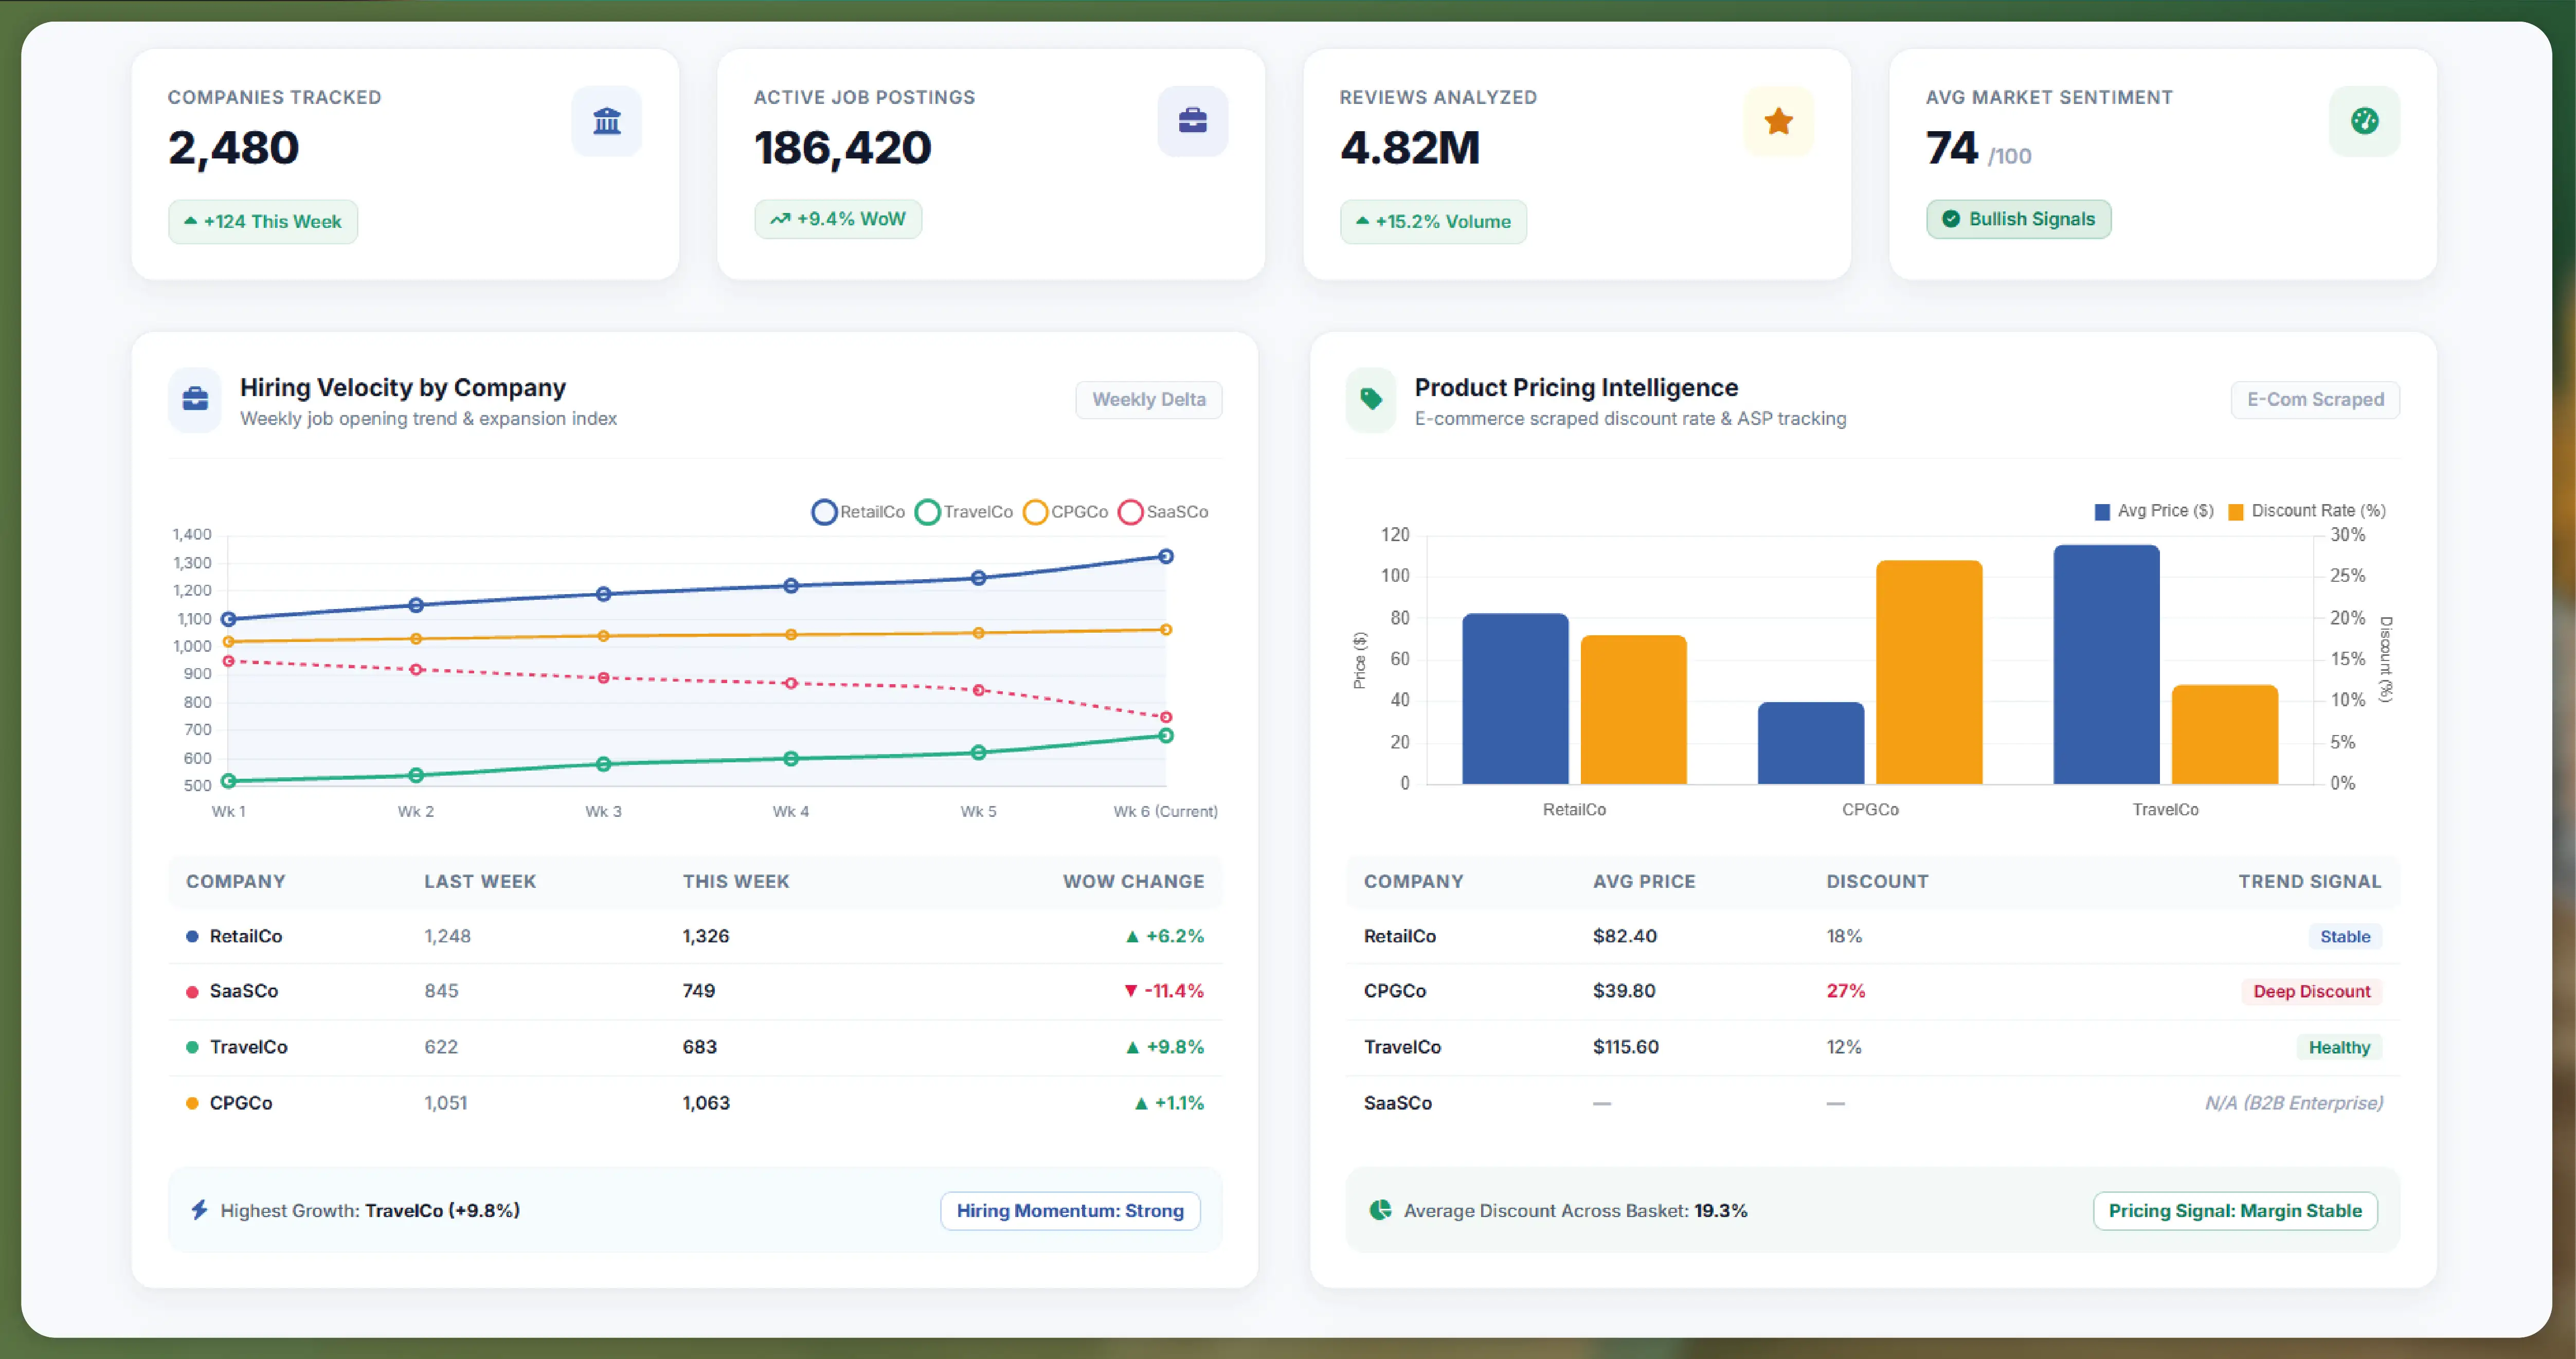Click TravelCo name in hiring table
Image resolution: width=2576 pixels, height=1359 pixels.
click(x=249, y=1047)
